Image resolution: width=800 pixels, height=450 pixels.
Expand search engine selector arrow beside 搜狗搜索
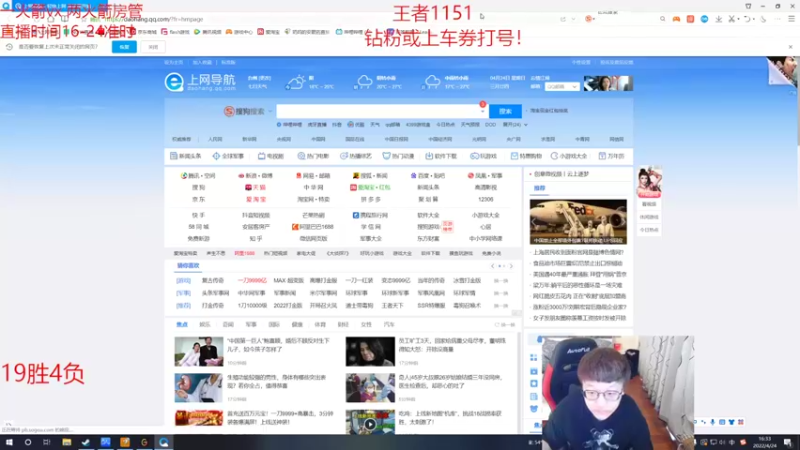(x=270, y=111)
